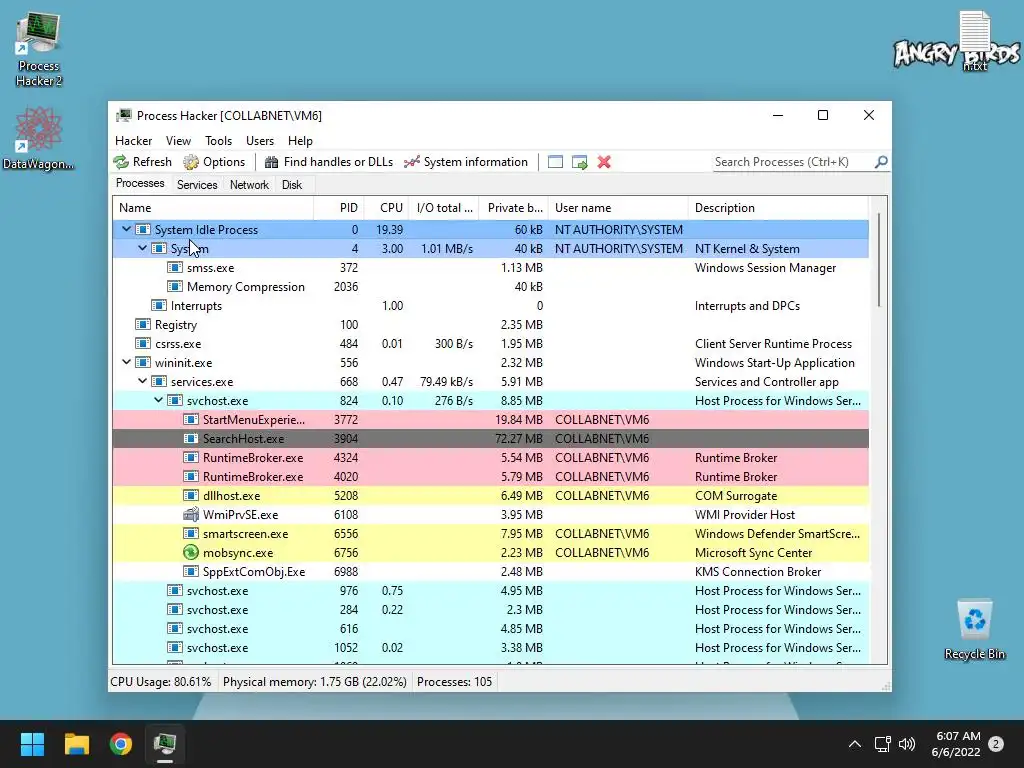Open the Users menu
Viewport: 1024px width, 768px height.
coord(260,140)
